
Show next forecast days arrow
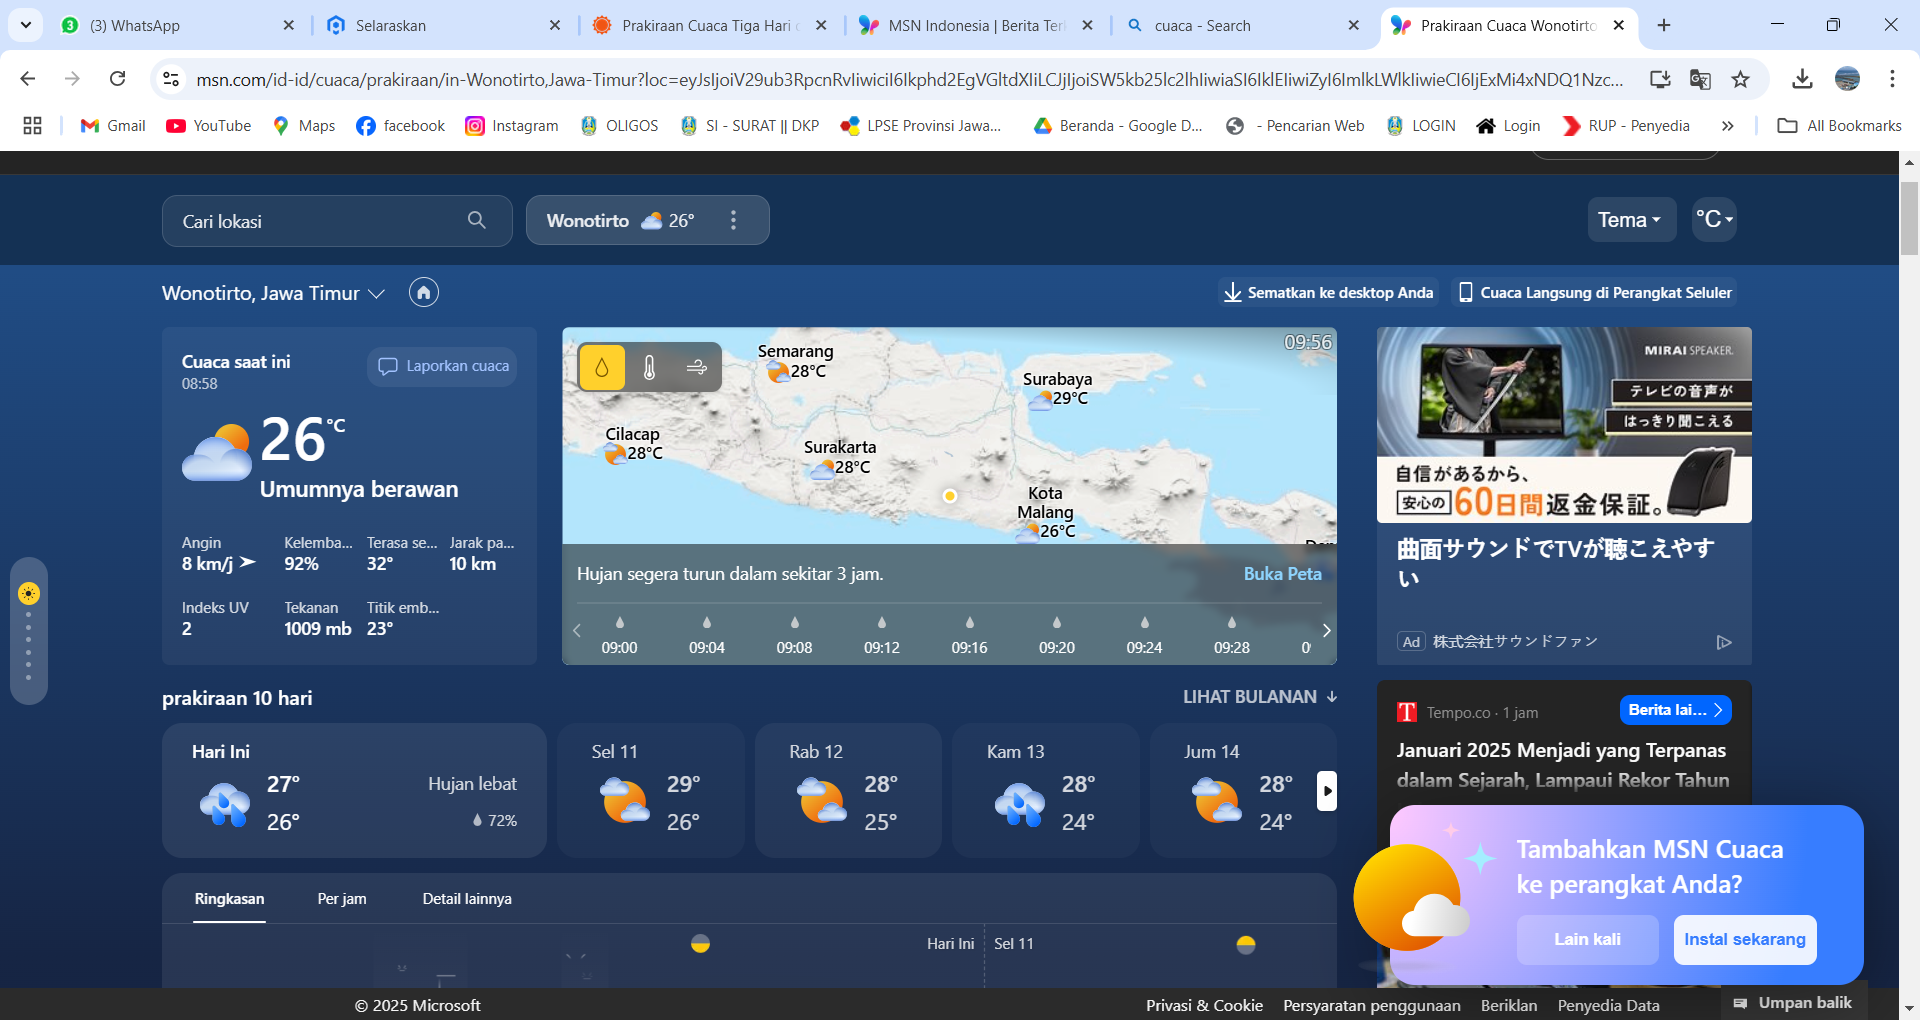click(1327, 791)
